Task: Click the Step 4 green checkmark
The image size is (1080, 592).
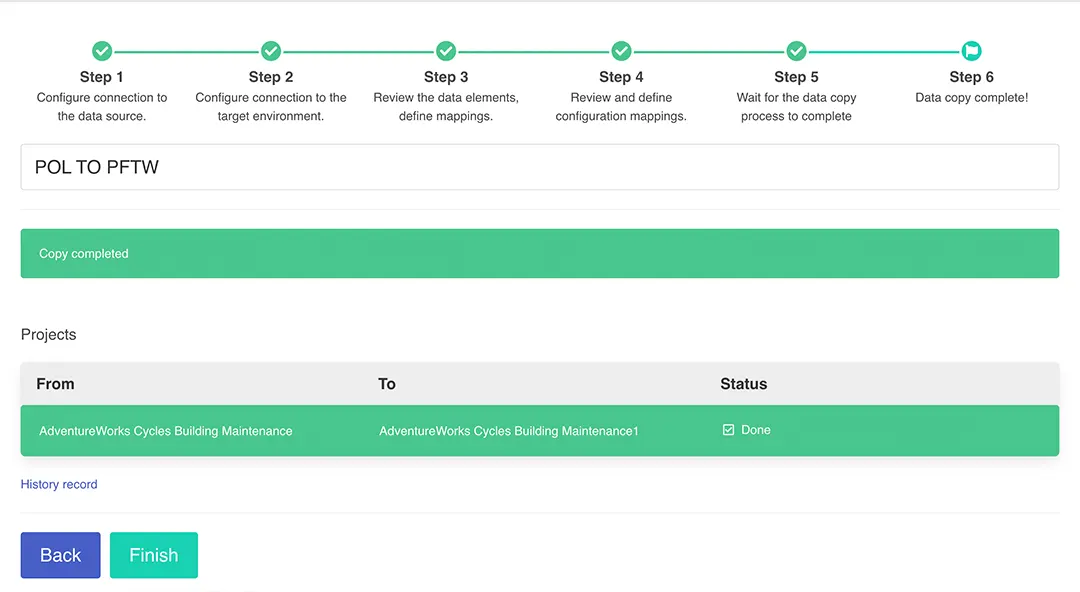Action: pyautogui.click(x=621, y=51)
